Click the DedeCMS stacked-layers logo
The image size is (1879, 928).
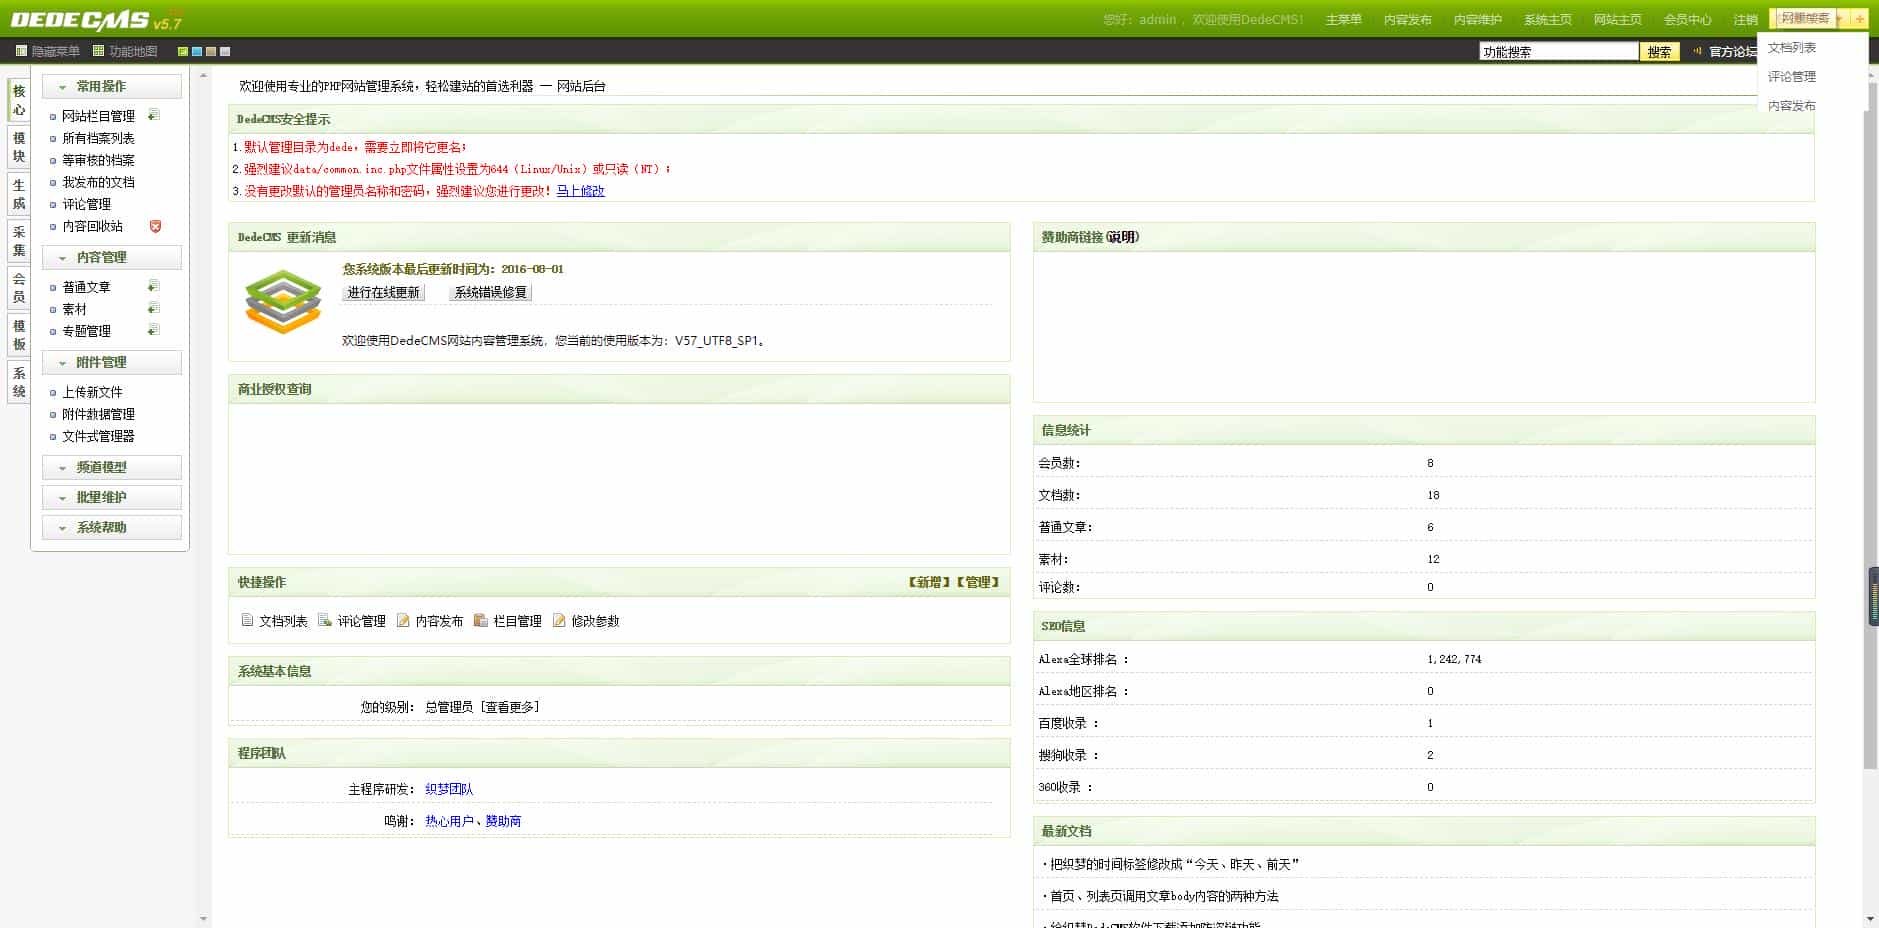(x=283, y=301)
